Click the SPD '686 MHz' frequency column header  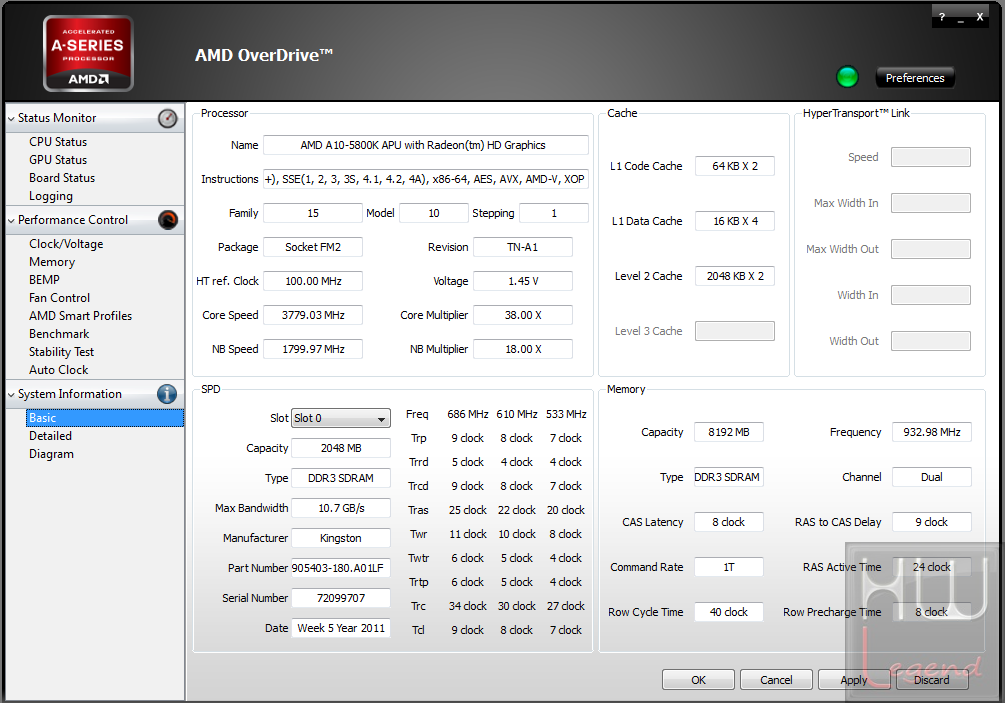(468, 414)
